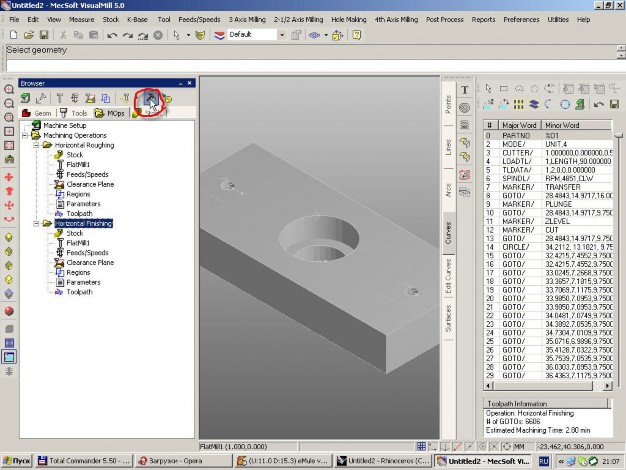Click the selection arrow tool in main toolbar
The height and width of the screenshot is (470, 626).
(x=176, y=35)
